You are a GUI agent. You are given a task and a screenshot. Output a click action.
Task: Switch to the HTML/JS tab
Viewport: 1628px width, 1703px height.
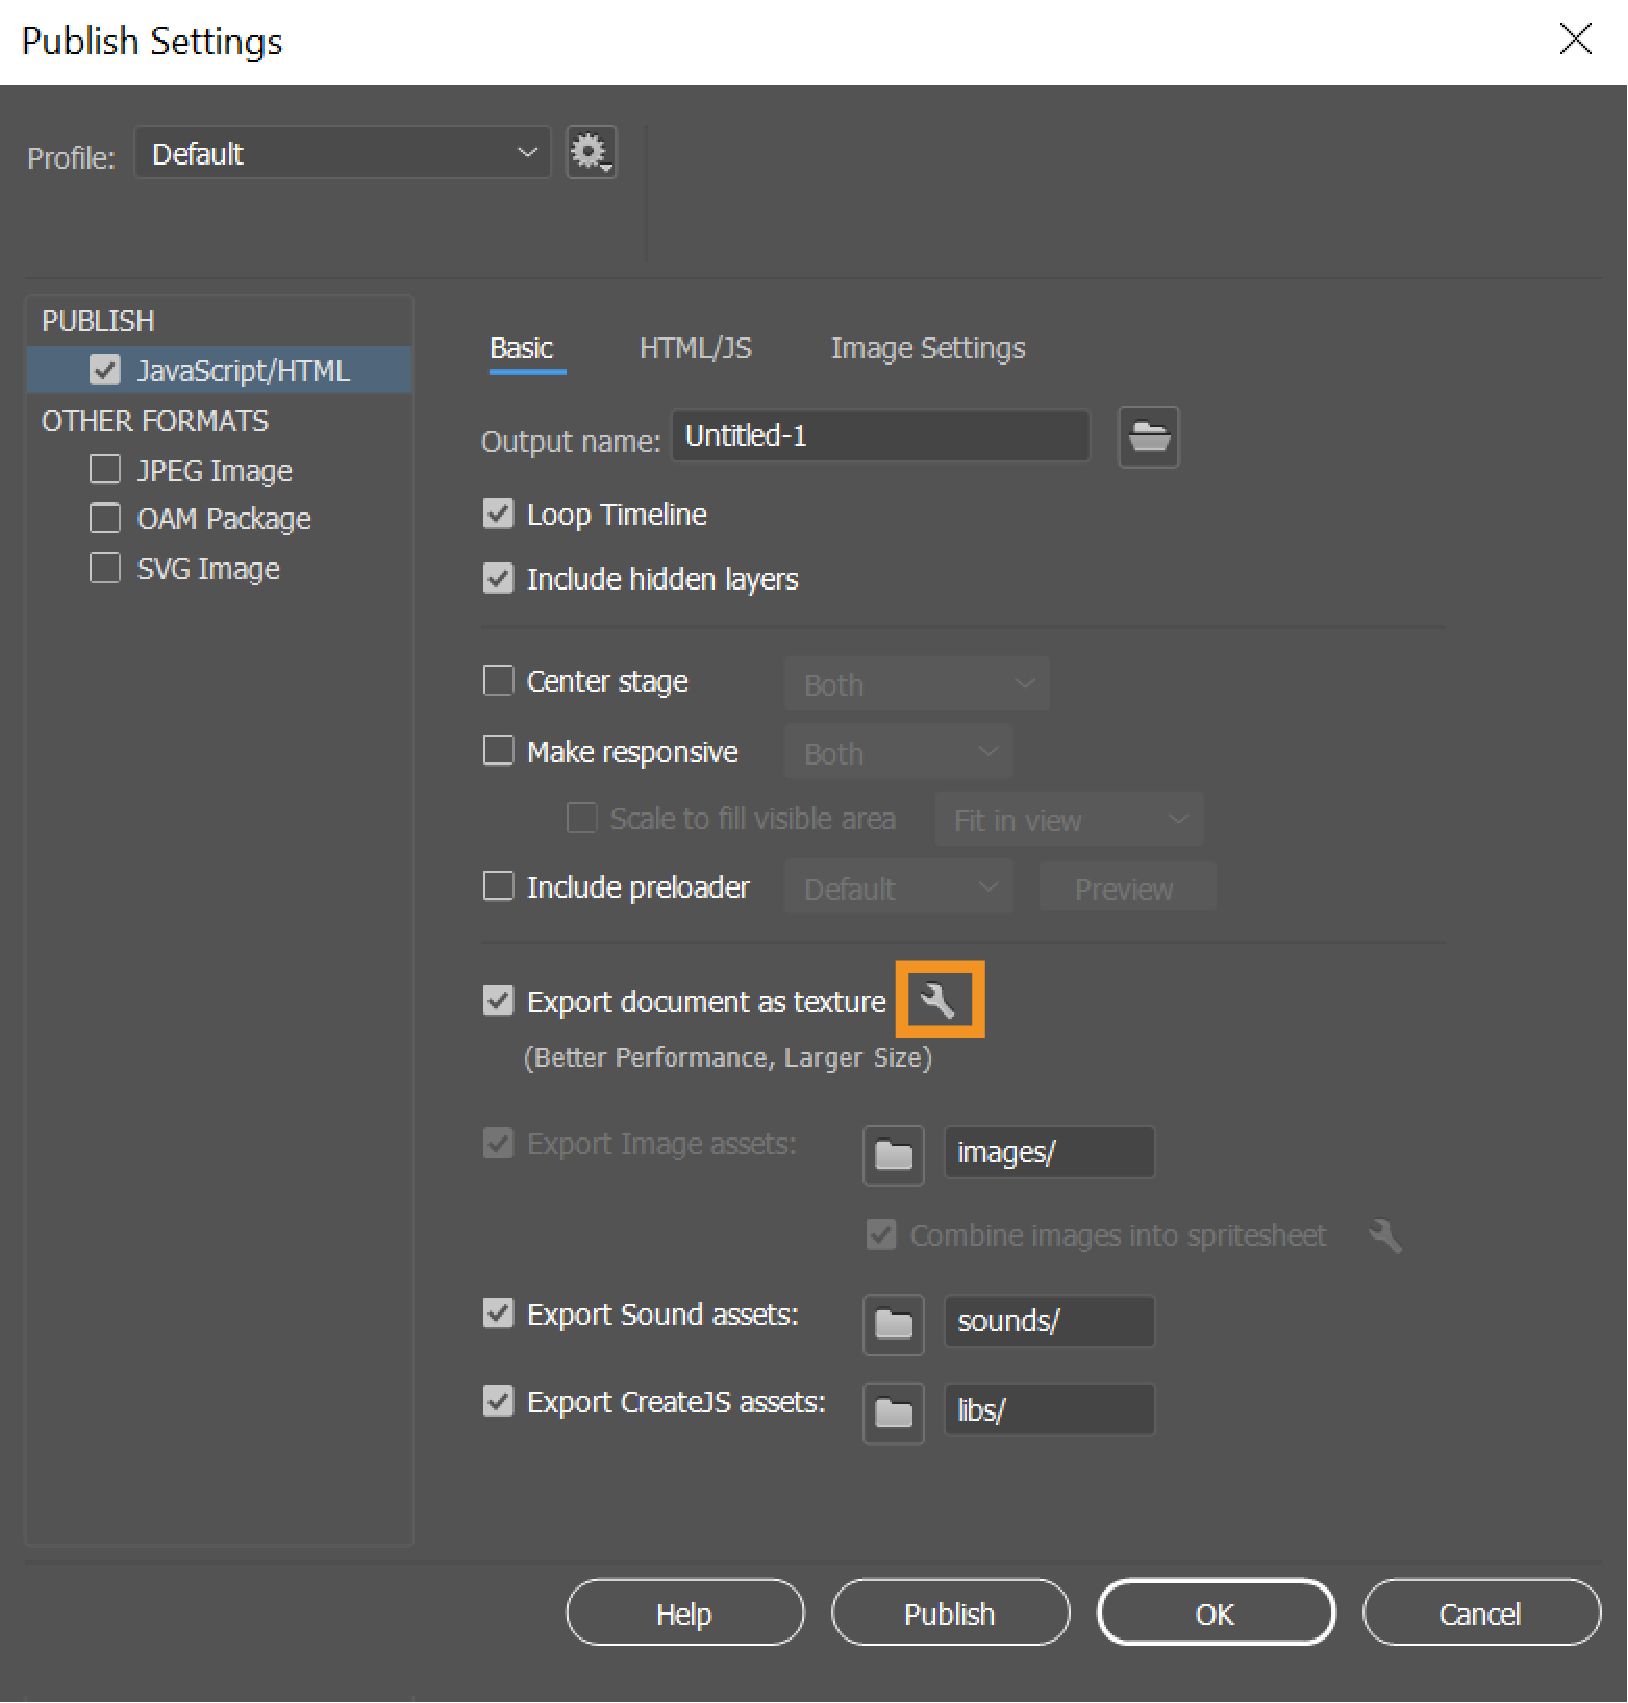pos(697,347)
